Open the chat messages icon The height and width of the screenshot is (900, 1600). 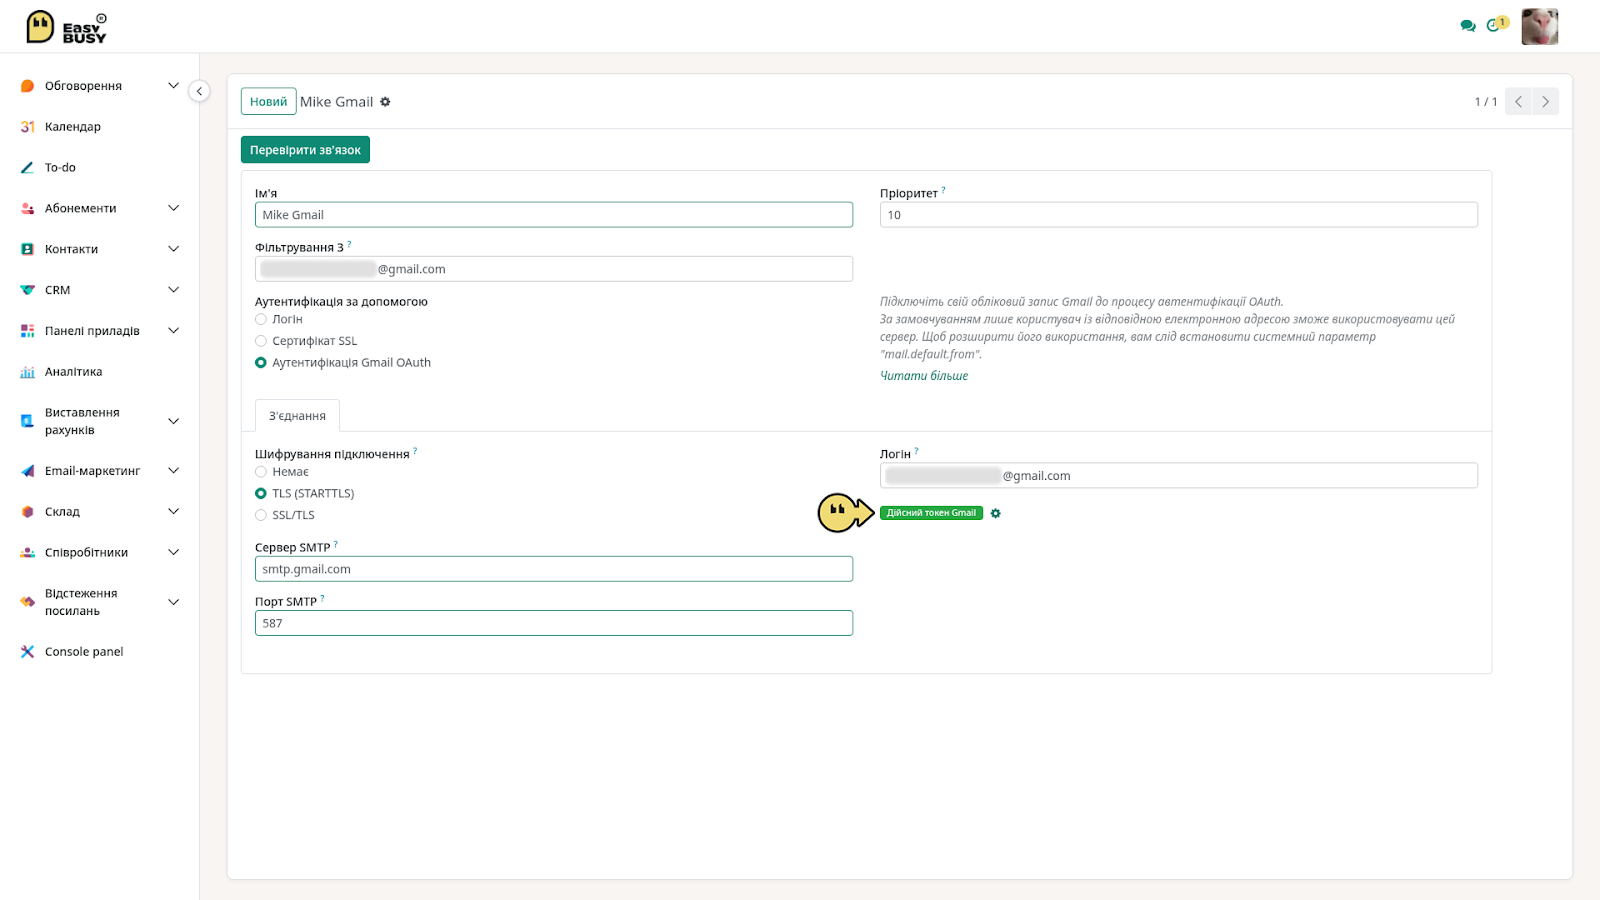(x=1468, y=26)
